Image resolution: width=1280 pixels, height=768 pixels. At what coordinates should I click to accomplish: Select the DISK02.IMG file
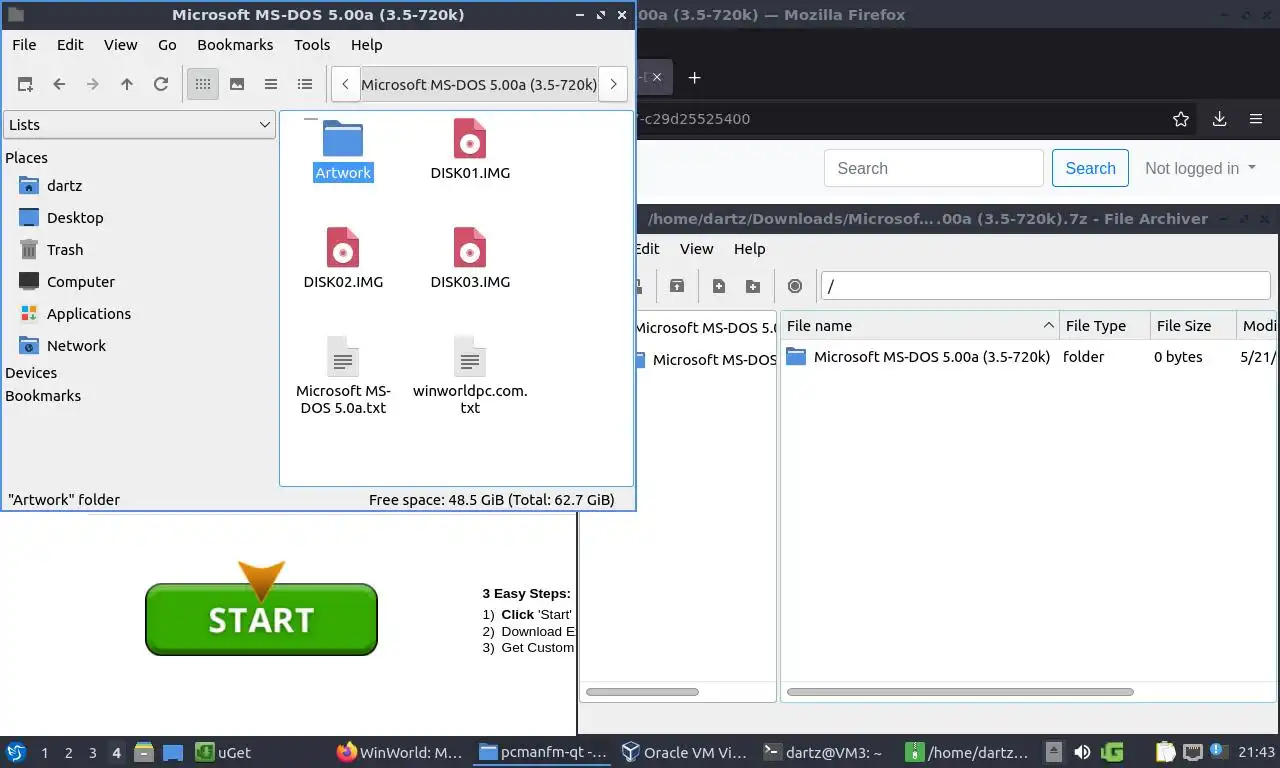pos(343,259)
